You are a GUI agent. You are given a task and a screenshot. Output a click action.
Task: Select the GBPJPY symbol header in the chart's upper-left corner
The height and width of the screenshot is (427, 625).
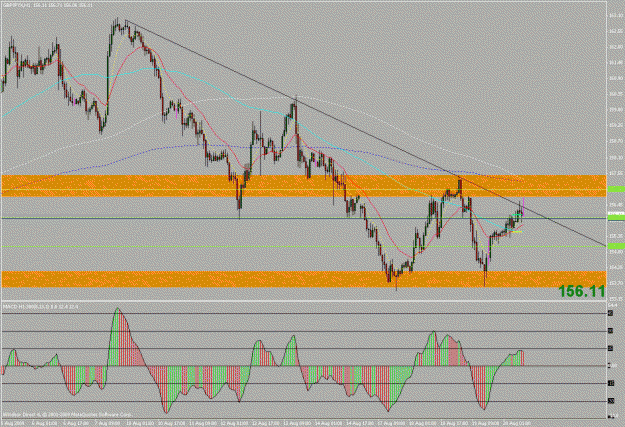[49, 4]
